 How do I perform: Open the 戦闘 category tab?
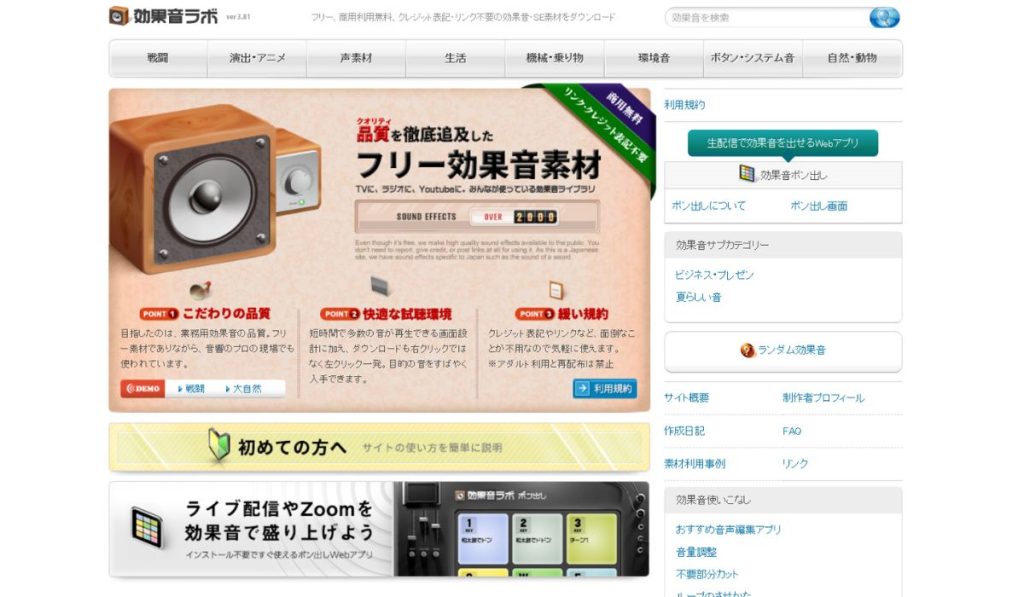(x=158, y=58)
